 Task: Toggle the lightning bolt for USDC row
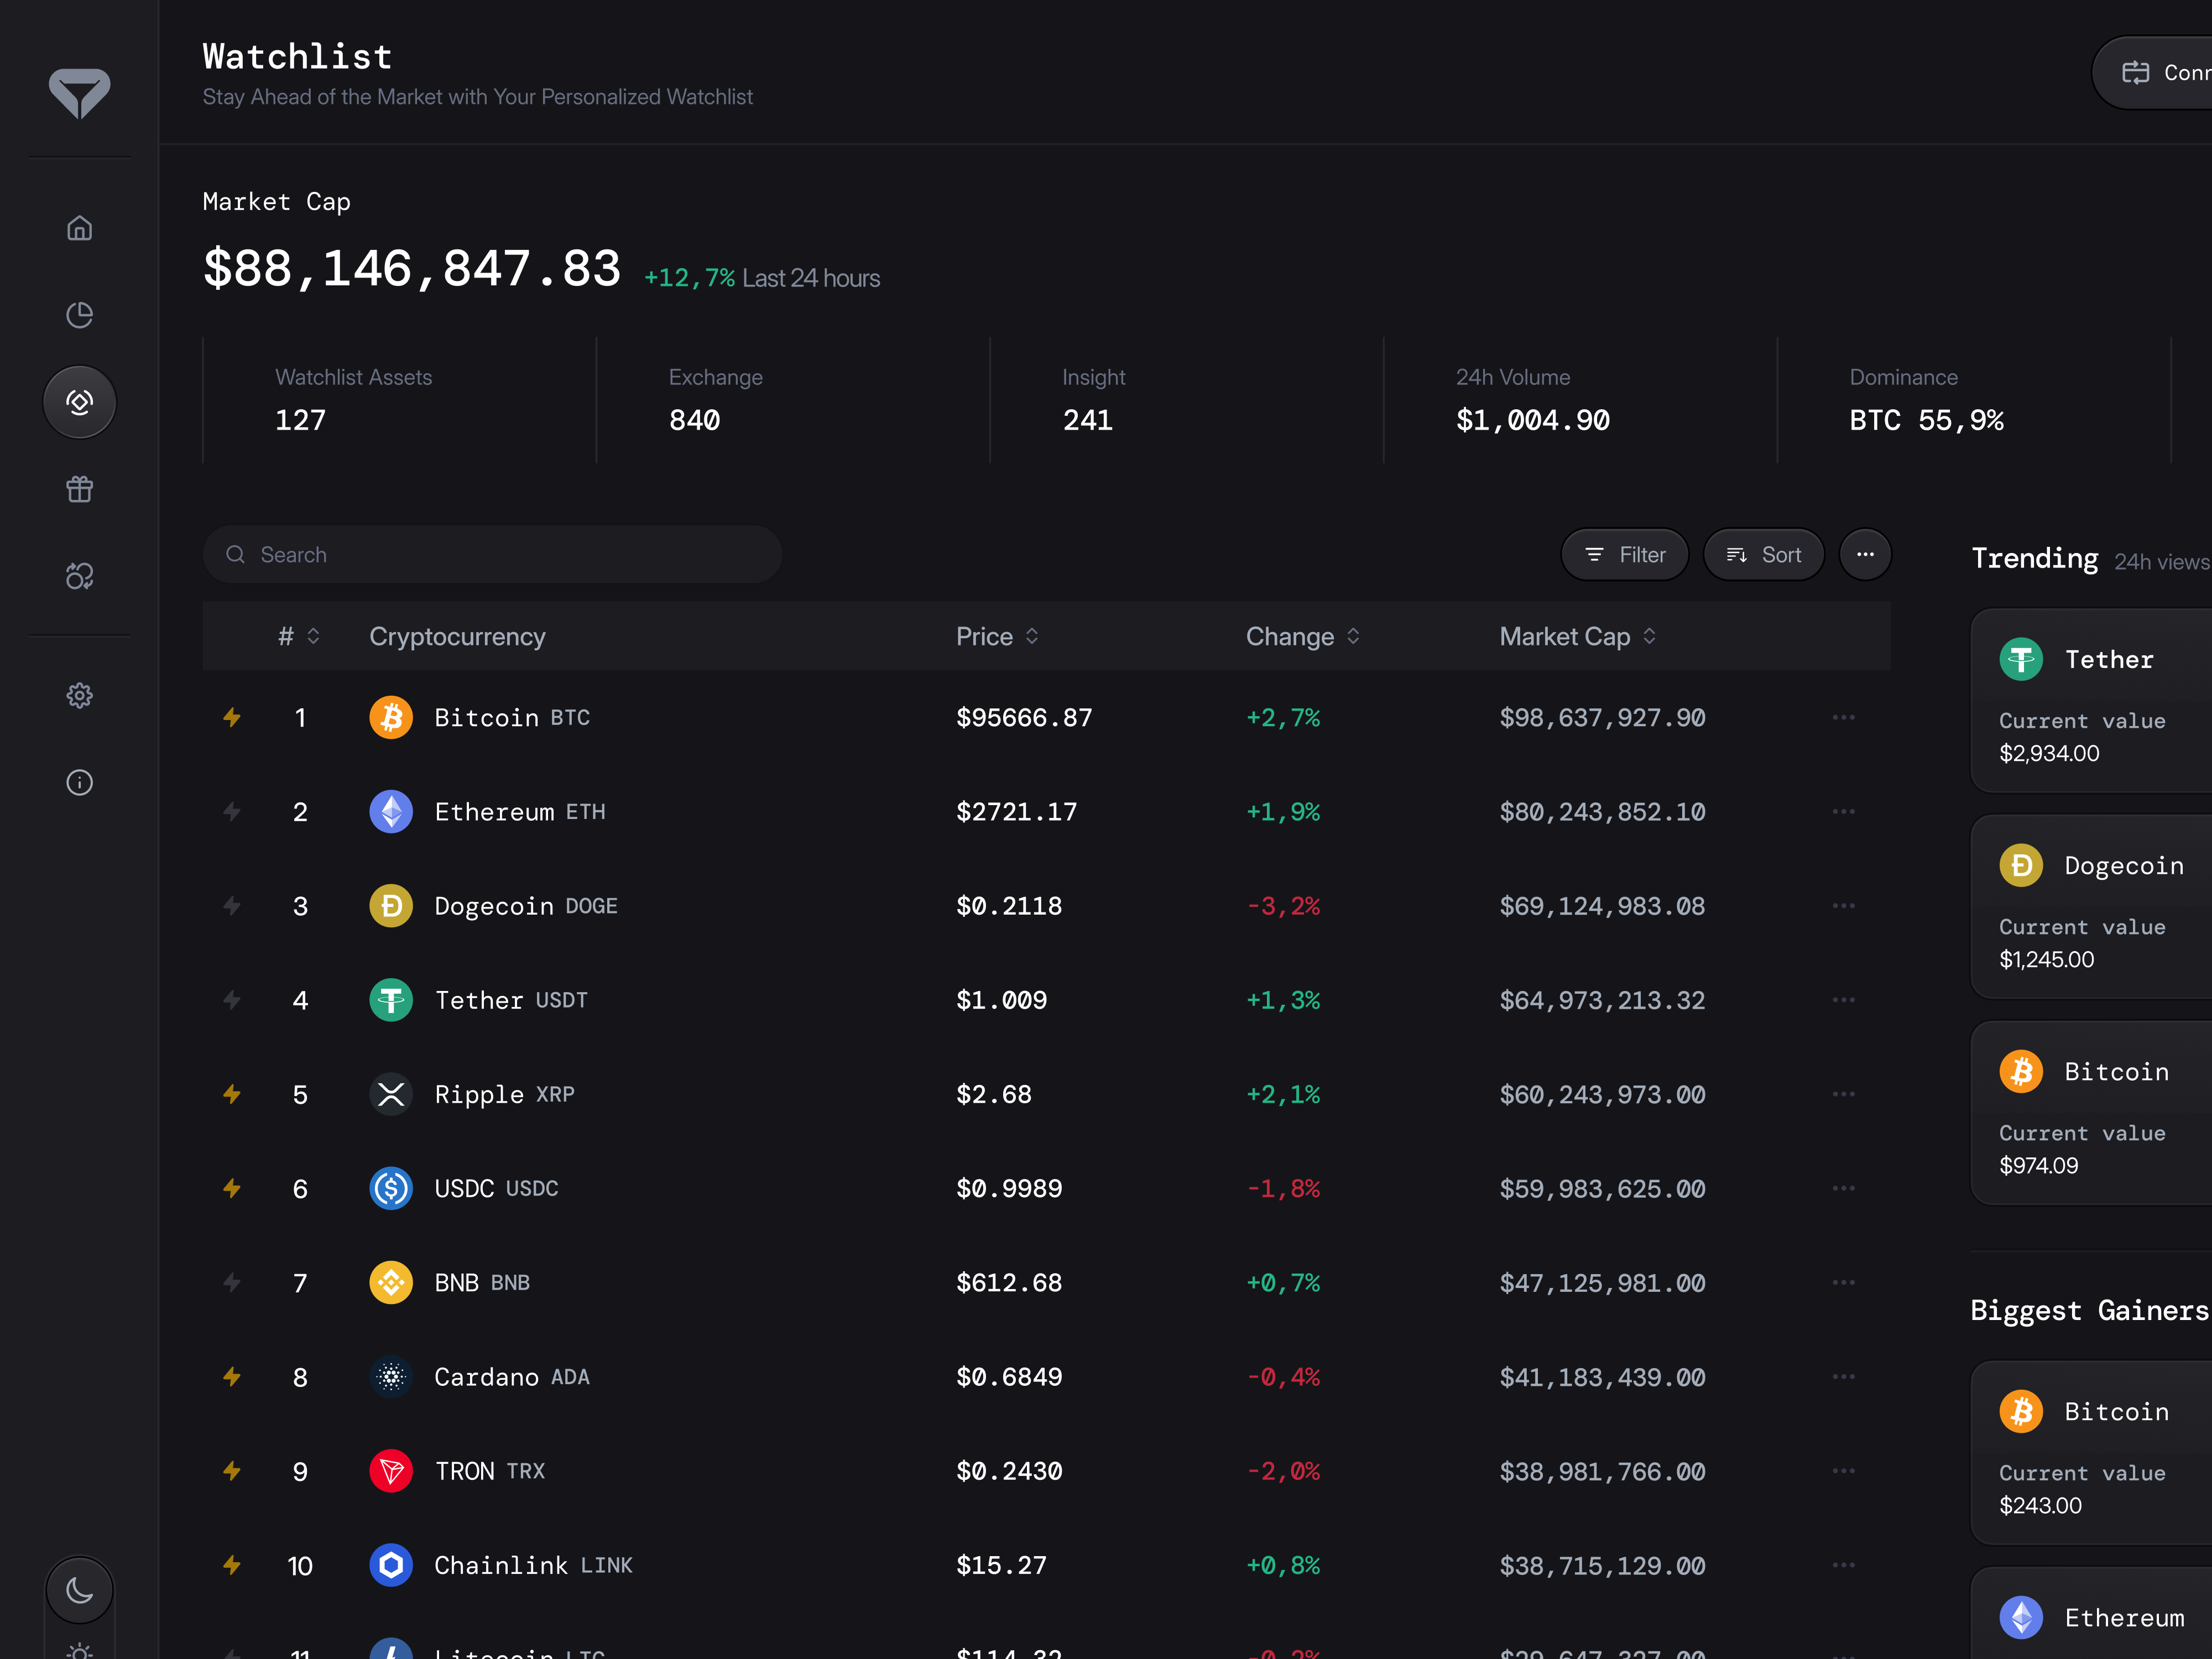[x=232, y=1188]
